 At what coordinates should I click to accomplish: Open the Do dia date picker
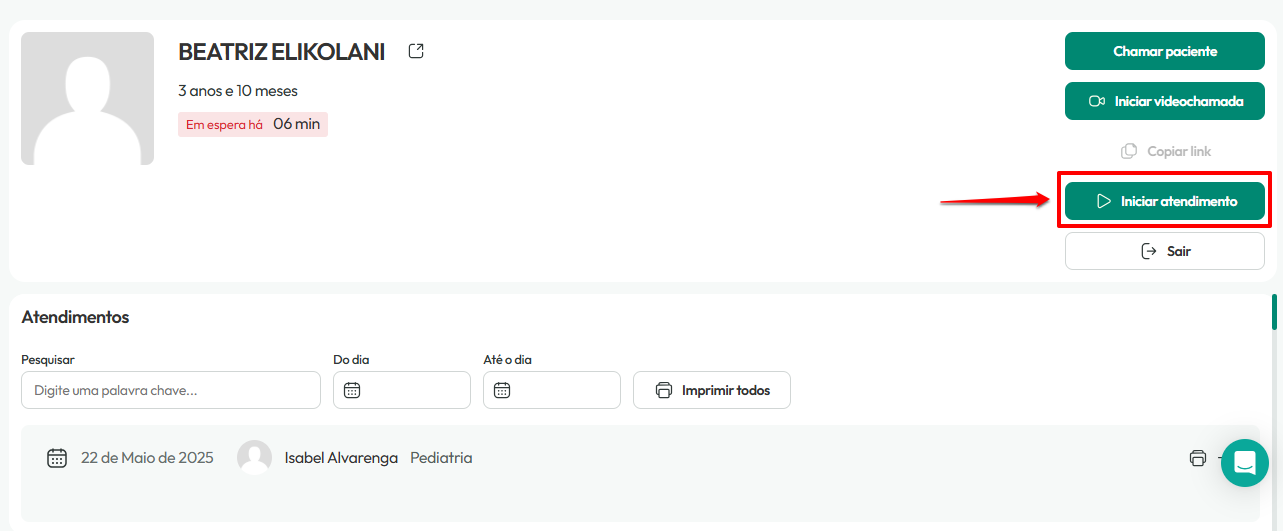tap(402, 390)
